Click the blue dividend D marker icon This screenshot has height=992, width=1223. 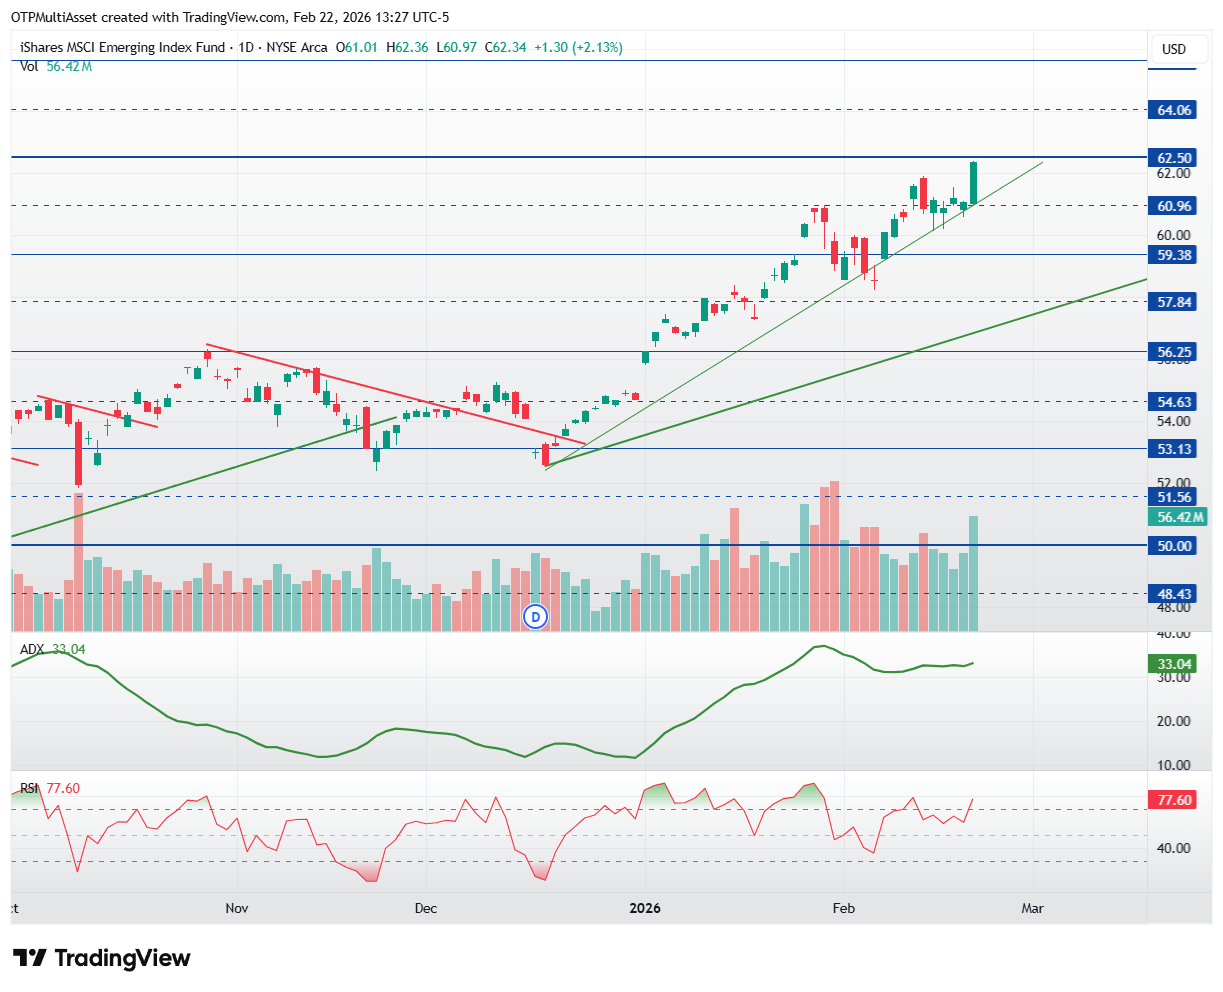point(536,617)
